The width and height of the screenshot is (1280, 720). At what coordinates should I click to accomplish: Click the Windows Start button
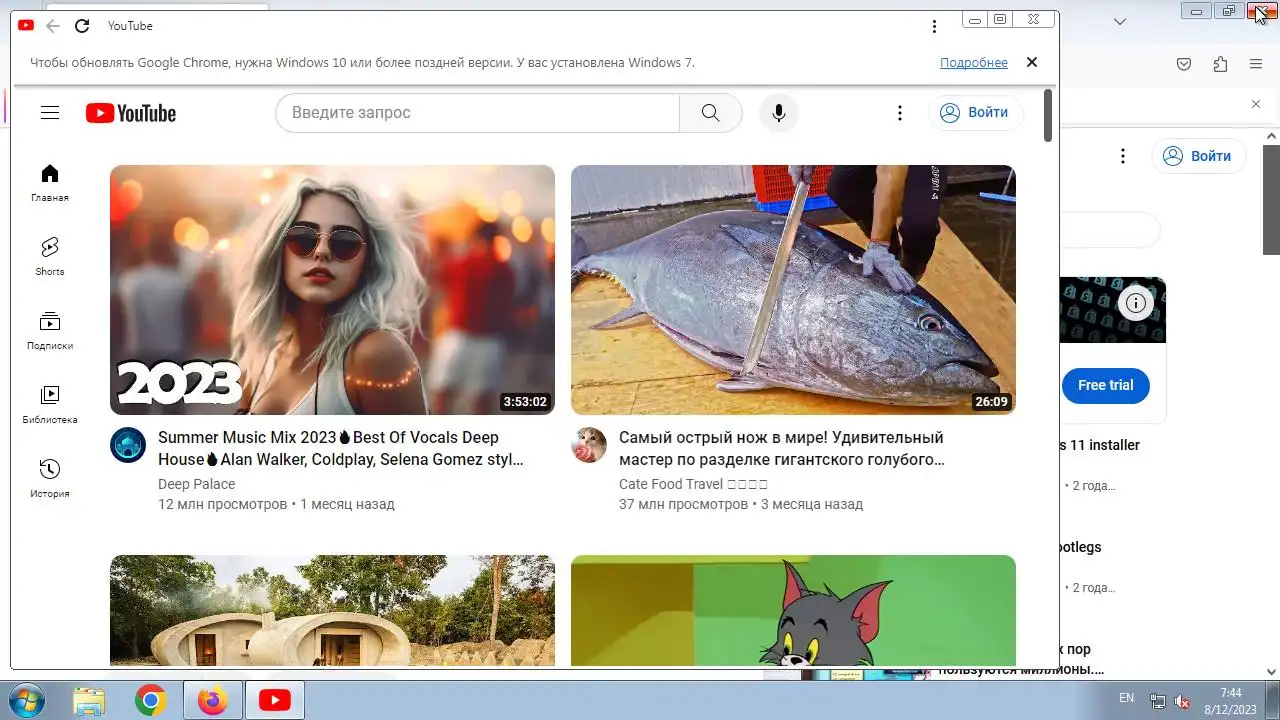(x=25, y=701)
